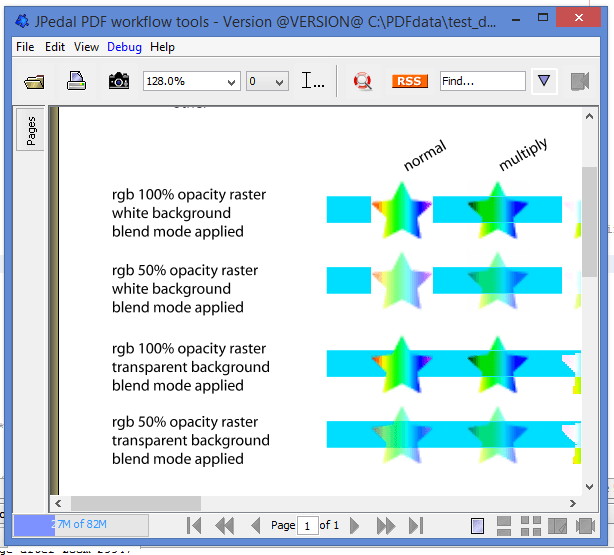
Task: Jump to the last page
Action: [x=416, y=525]
